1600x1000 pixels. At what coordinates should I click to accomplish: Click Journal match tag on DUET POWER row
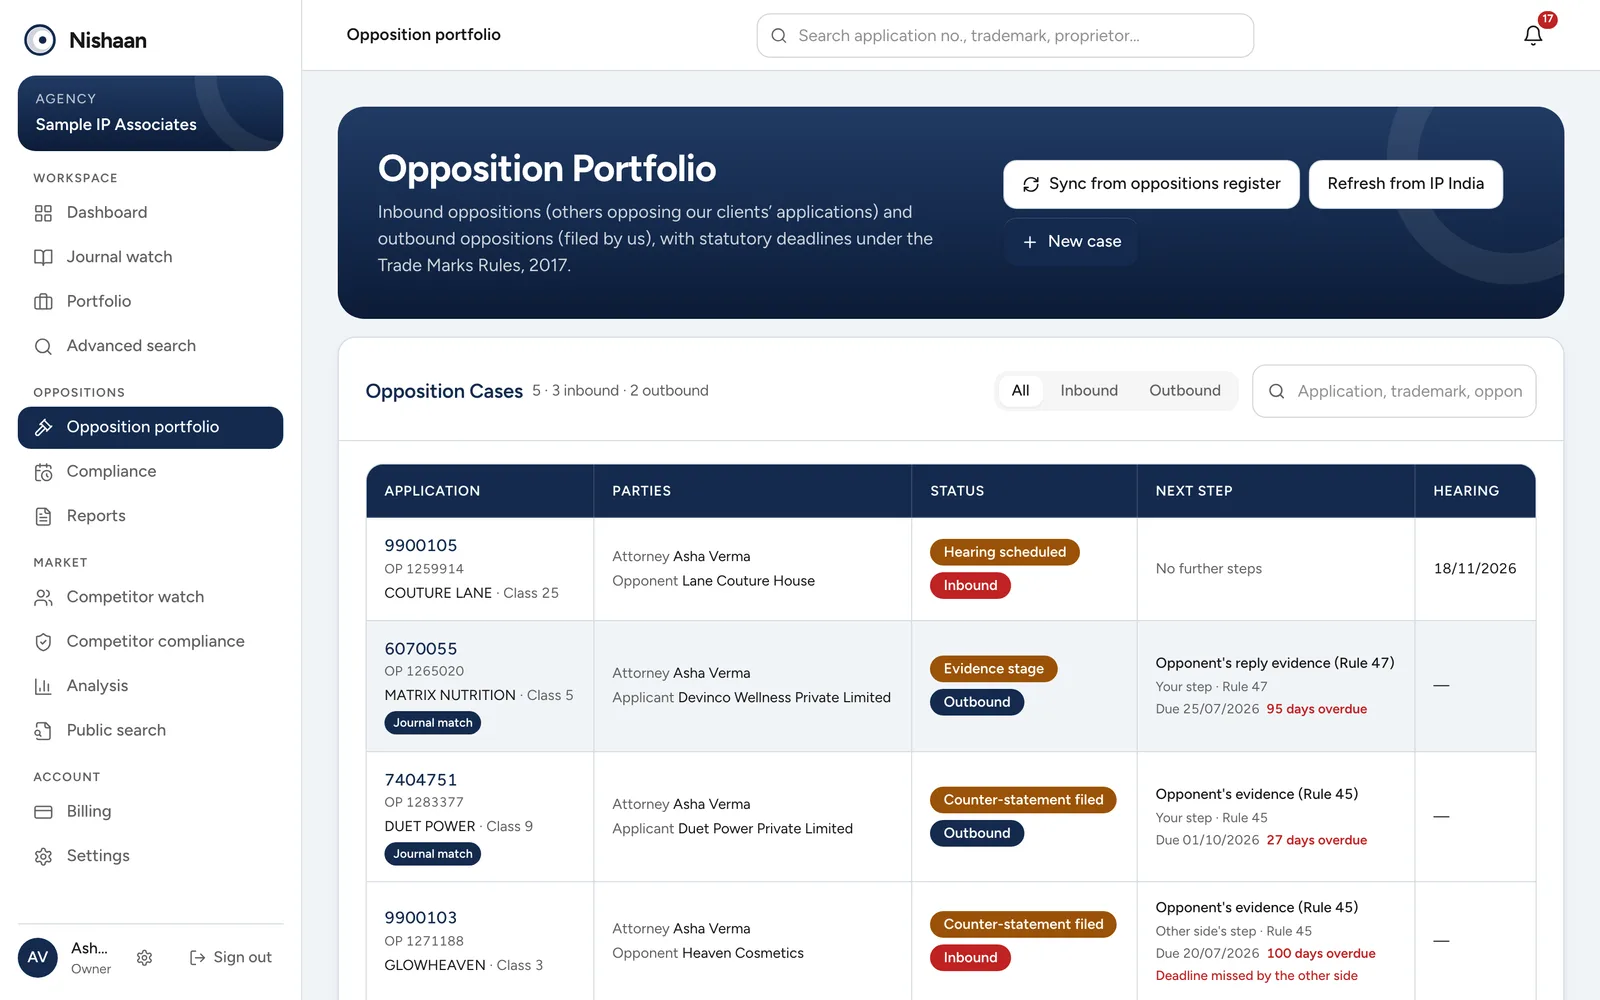(433, 854)
